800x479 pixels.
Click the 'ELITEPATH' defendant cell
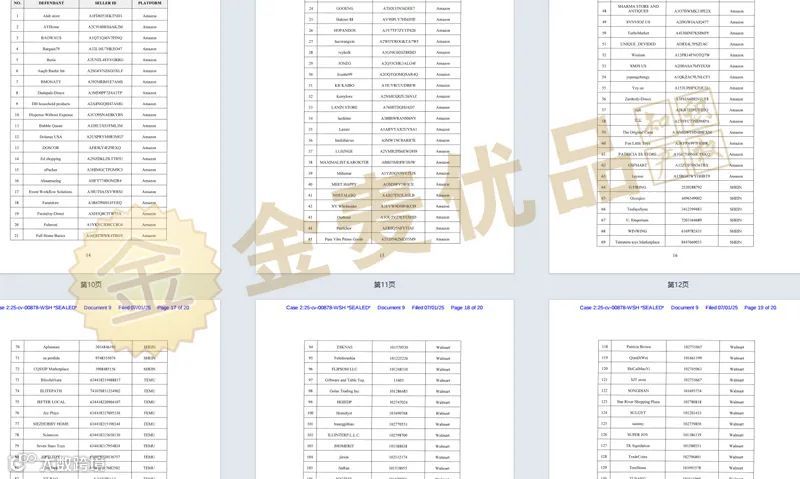click(52, 391)
